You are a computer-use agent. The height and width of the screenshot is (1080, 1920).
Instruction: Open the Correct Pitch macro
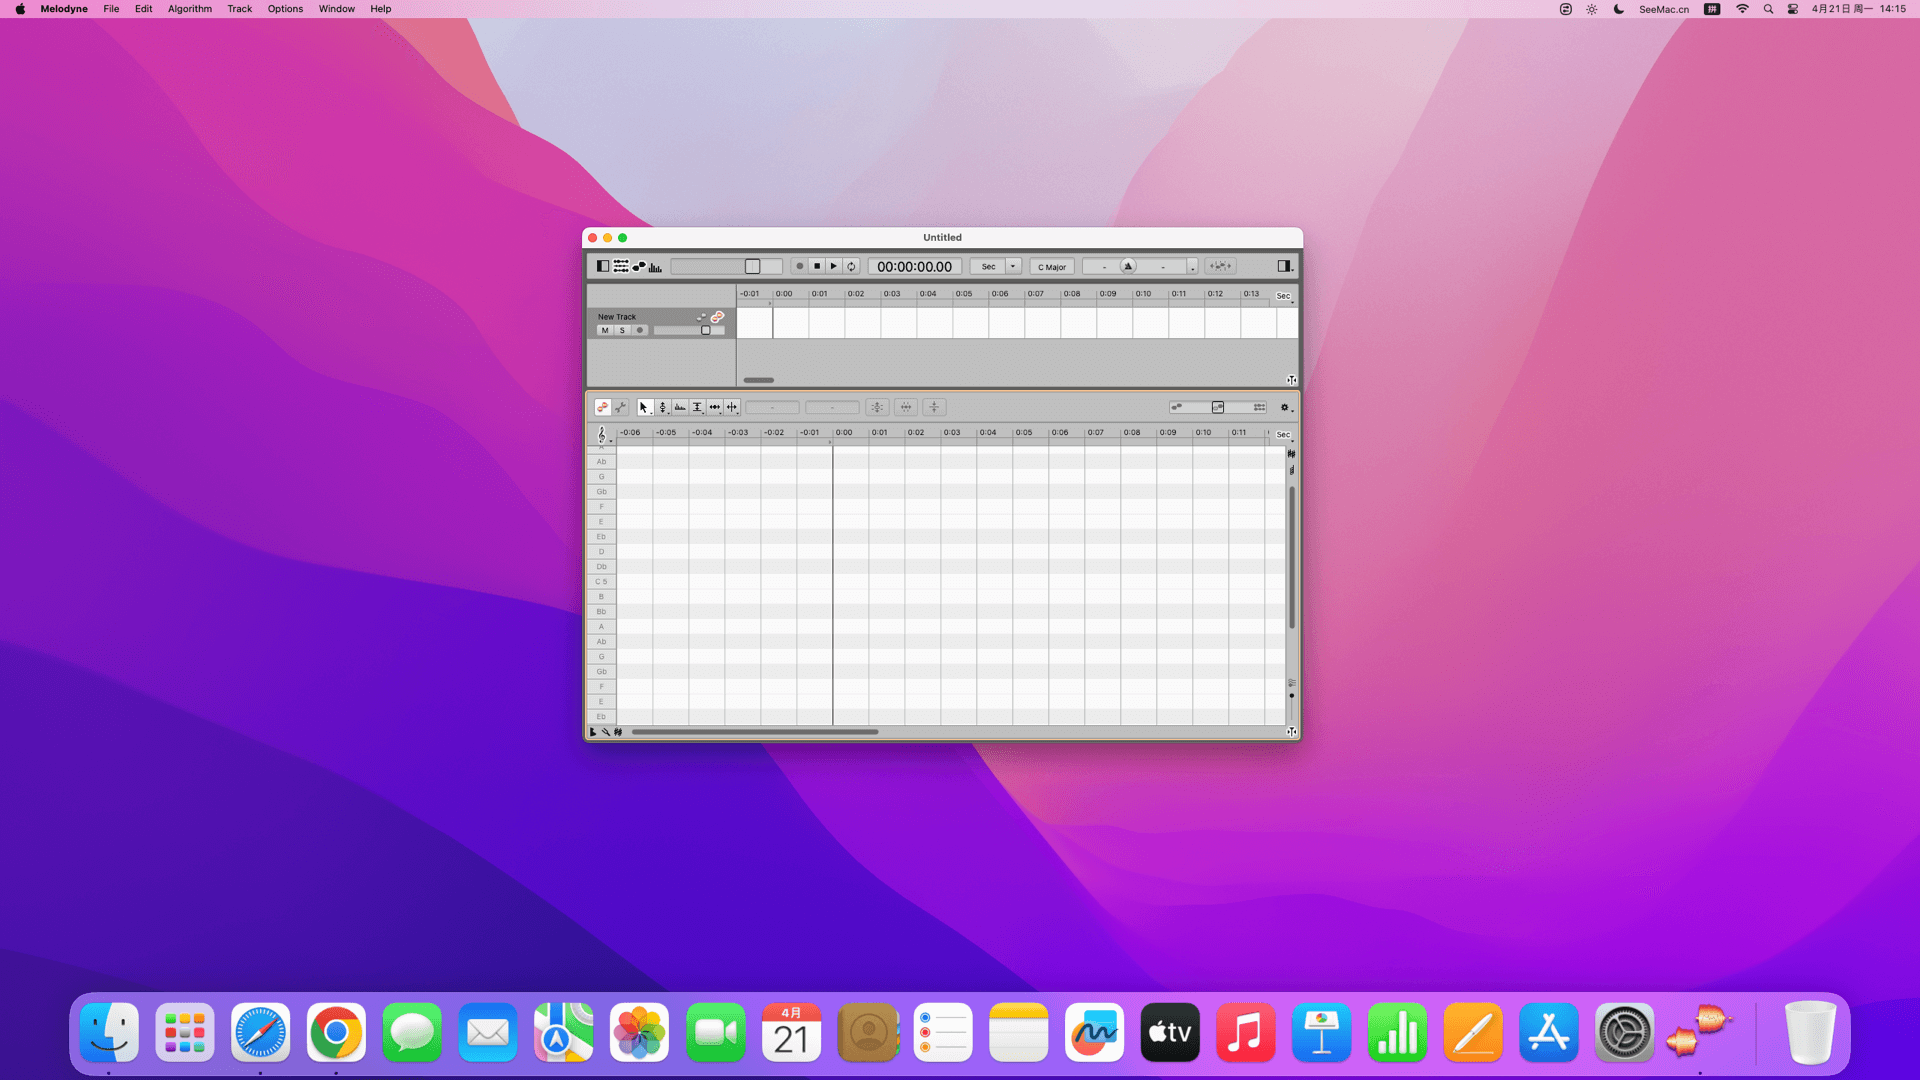pos(877,407)
